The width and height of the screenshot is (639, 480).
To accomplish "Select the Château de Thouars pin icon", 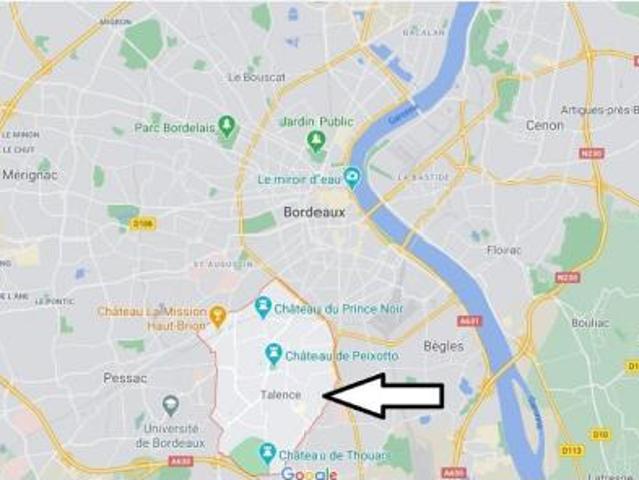I will [x=268, y=454].
